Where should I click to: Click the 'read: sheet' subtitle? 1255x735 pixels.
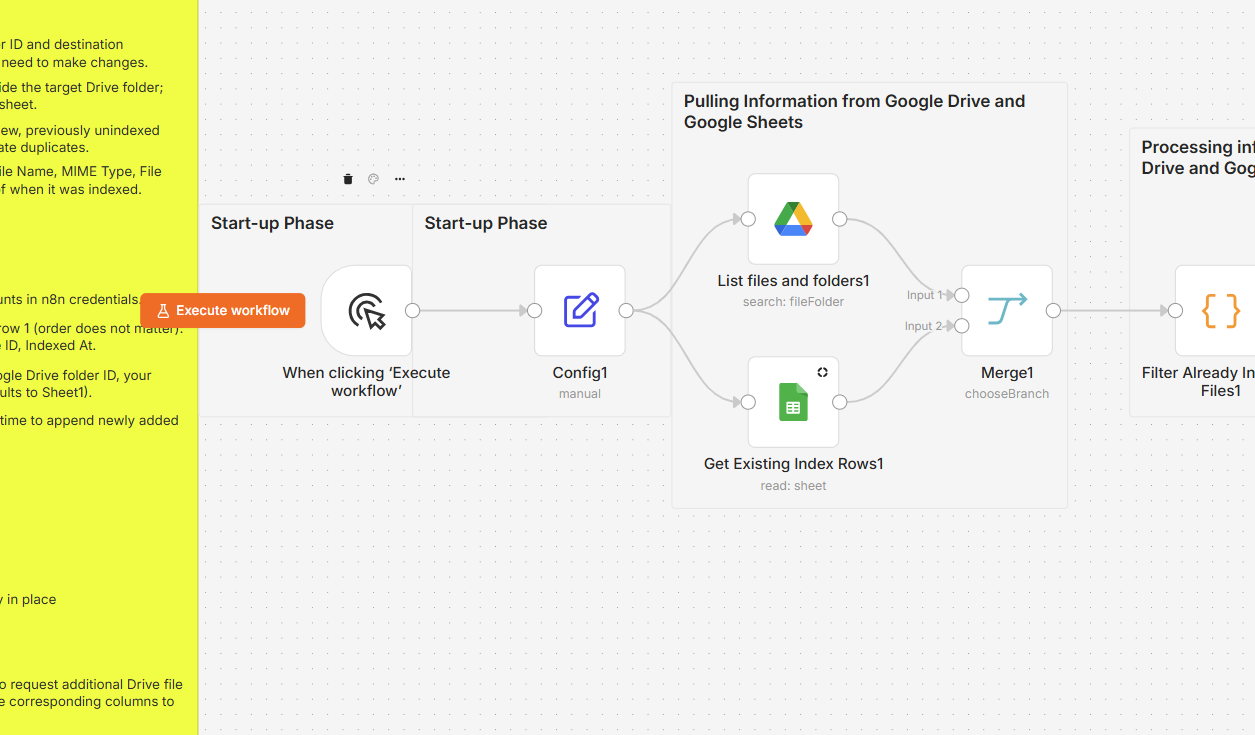click(794, 486)
